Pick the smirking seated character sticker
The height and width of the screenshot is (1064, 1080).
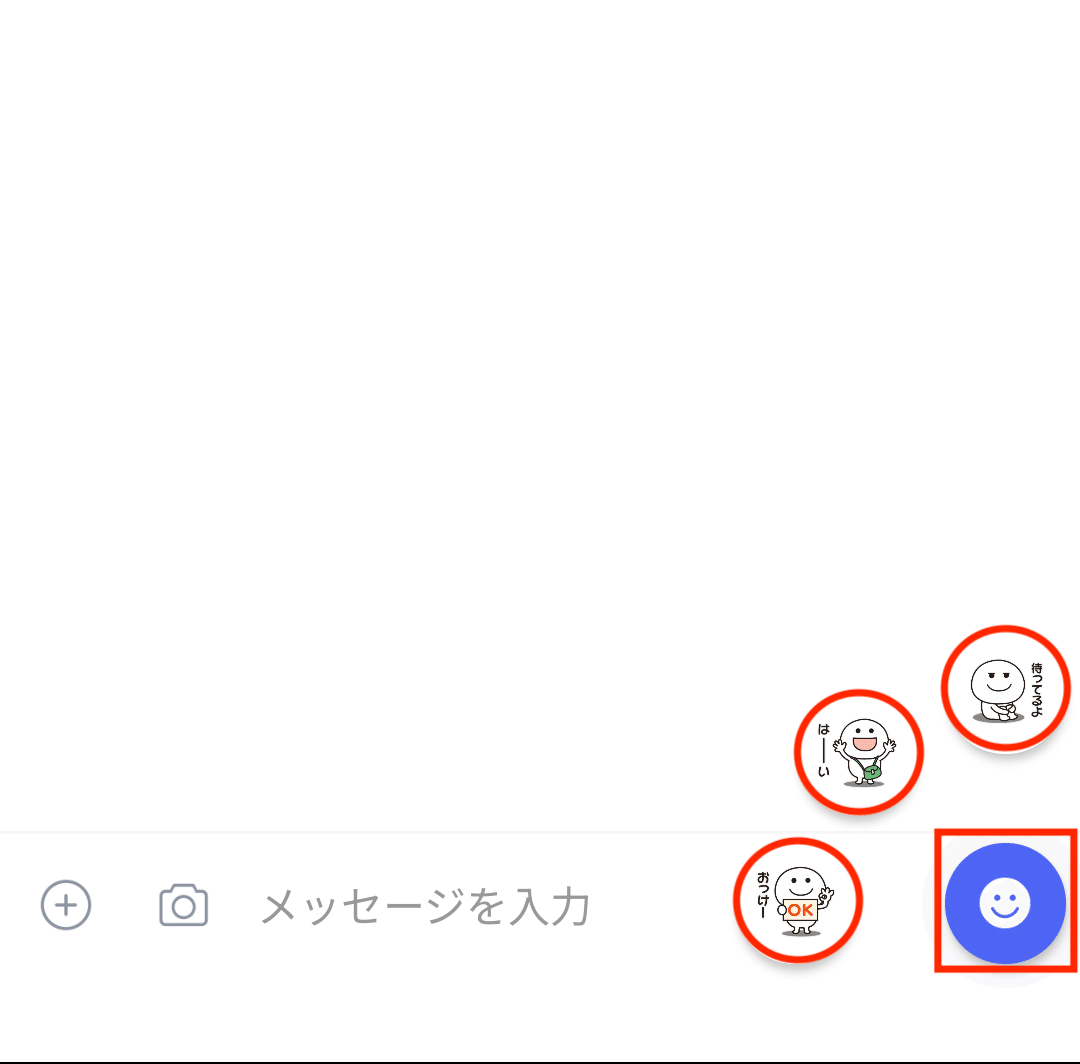point(1006,688)
